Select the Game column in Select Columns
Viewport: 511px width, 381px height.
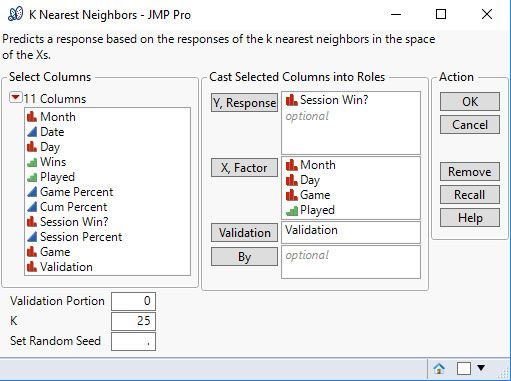(55, 252)
